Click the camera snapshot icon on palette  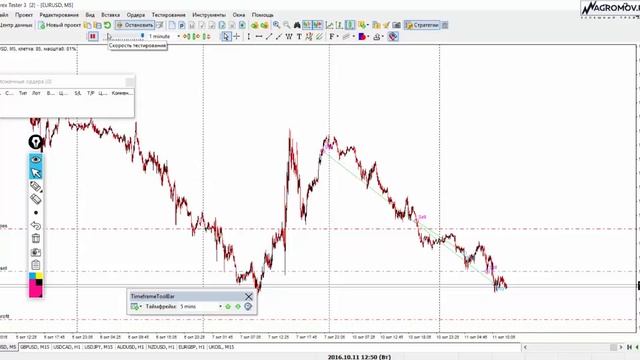36,252
